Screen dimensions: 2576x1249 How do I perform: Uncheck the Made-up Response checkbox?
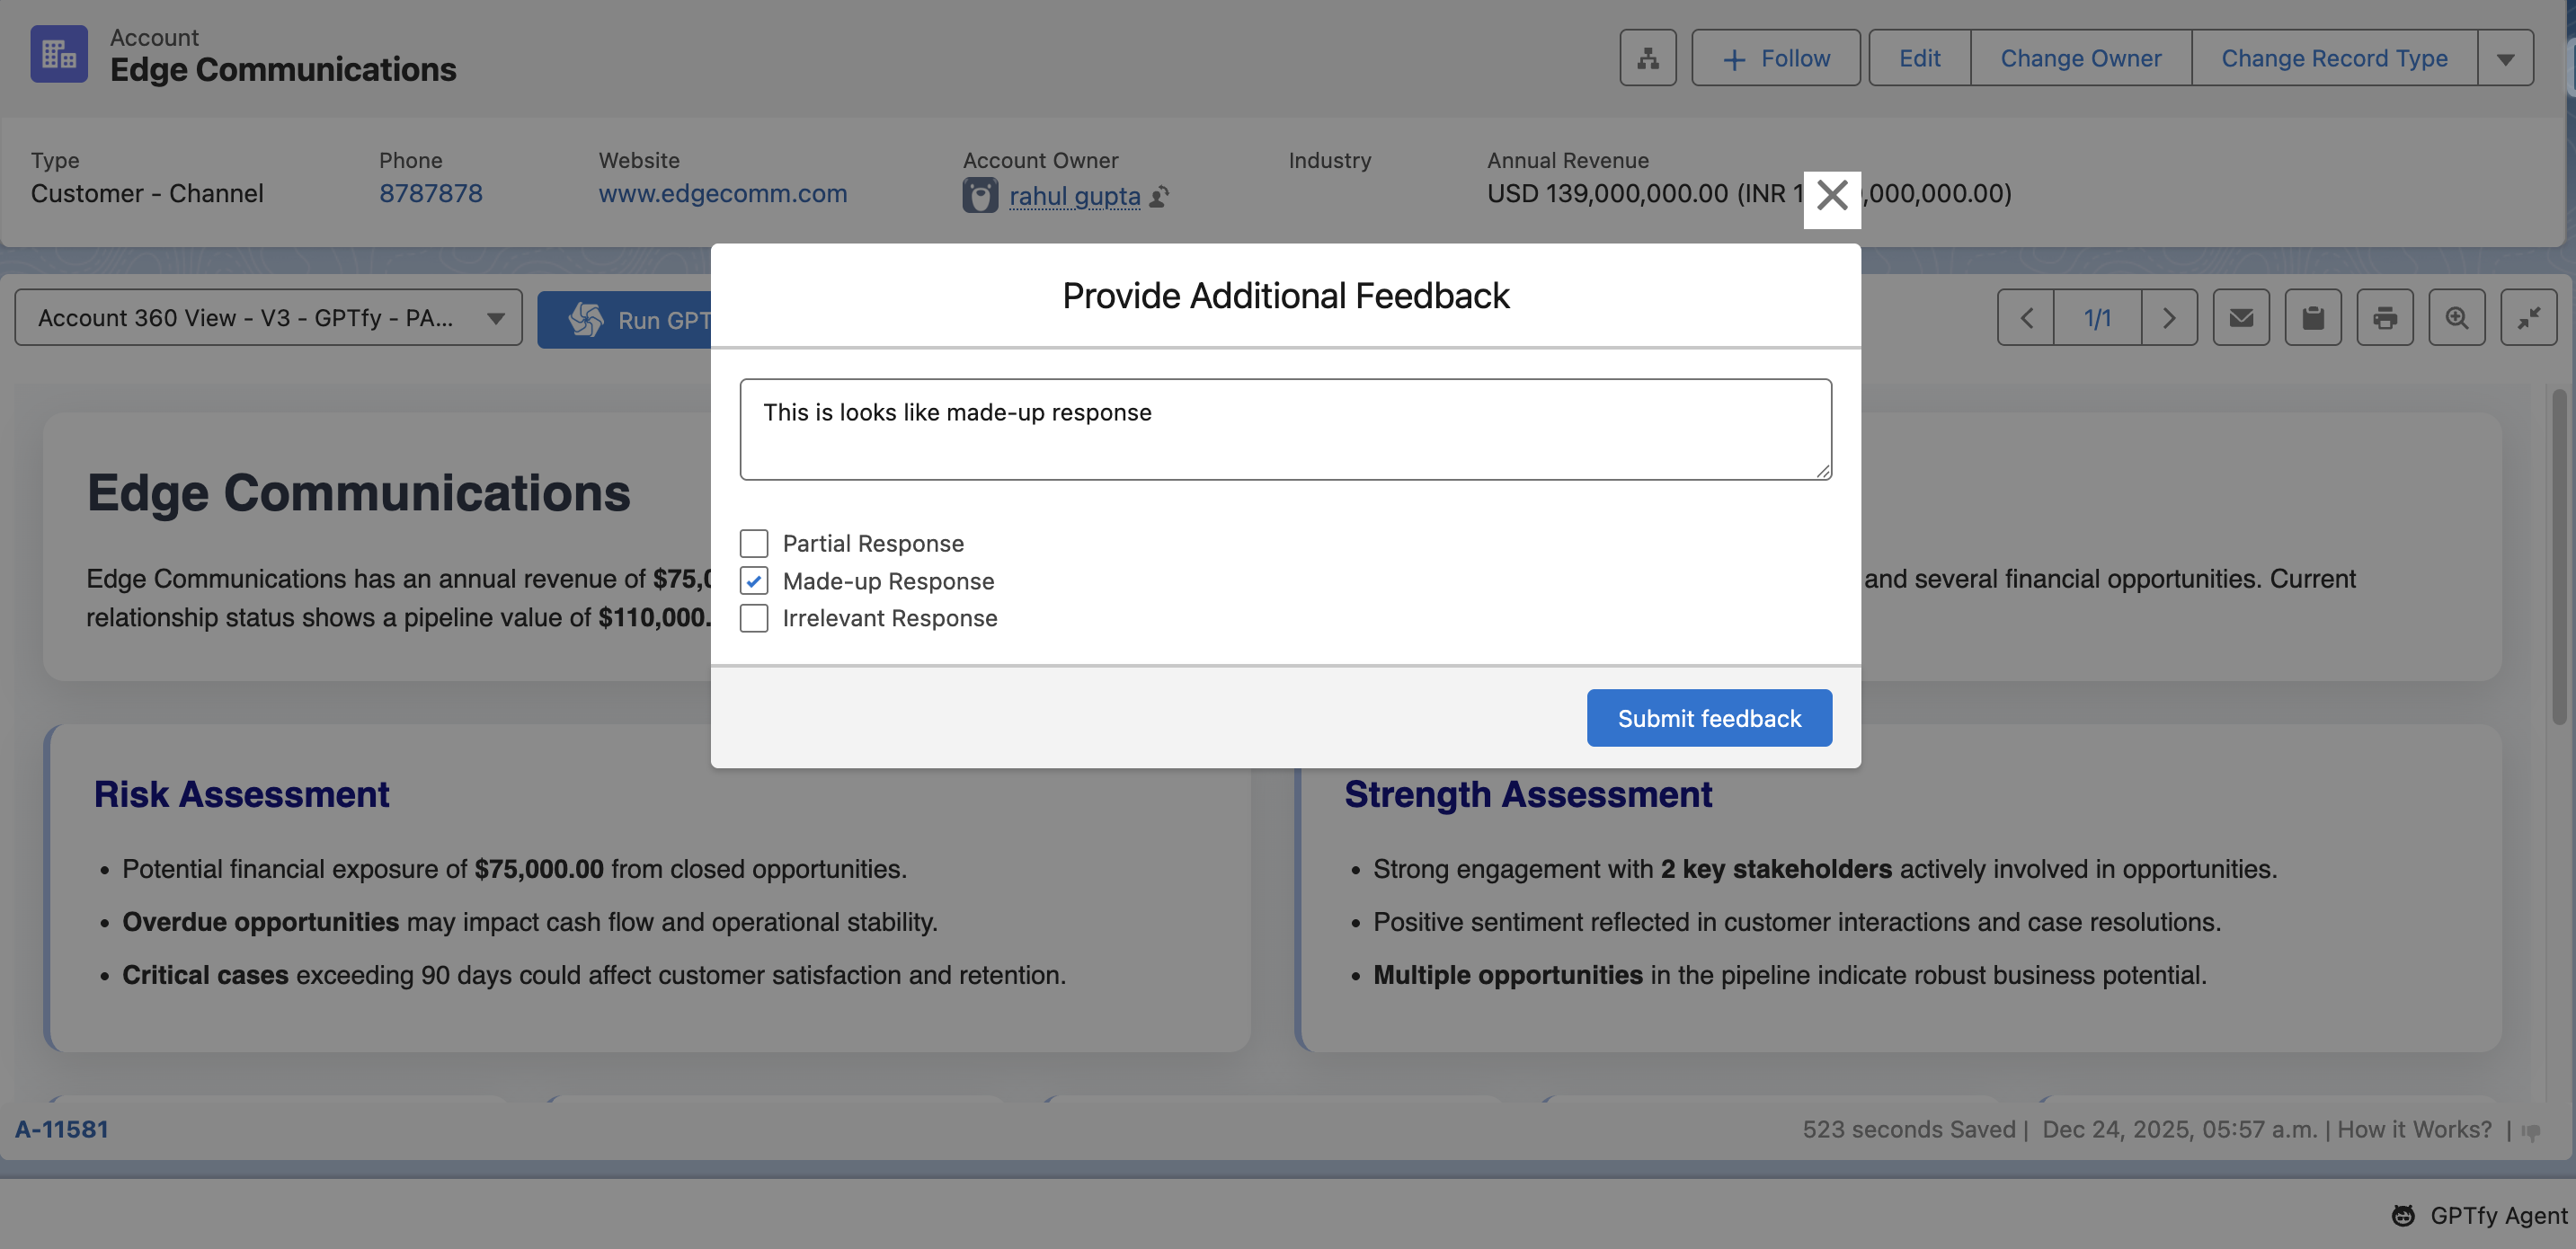(x=754, y=581)
